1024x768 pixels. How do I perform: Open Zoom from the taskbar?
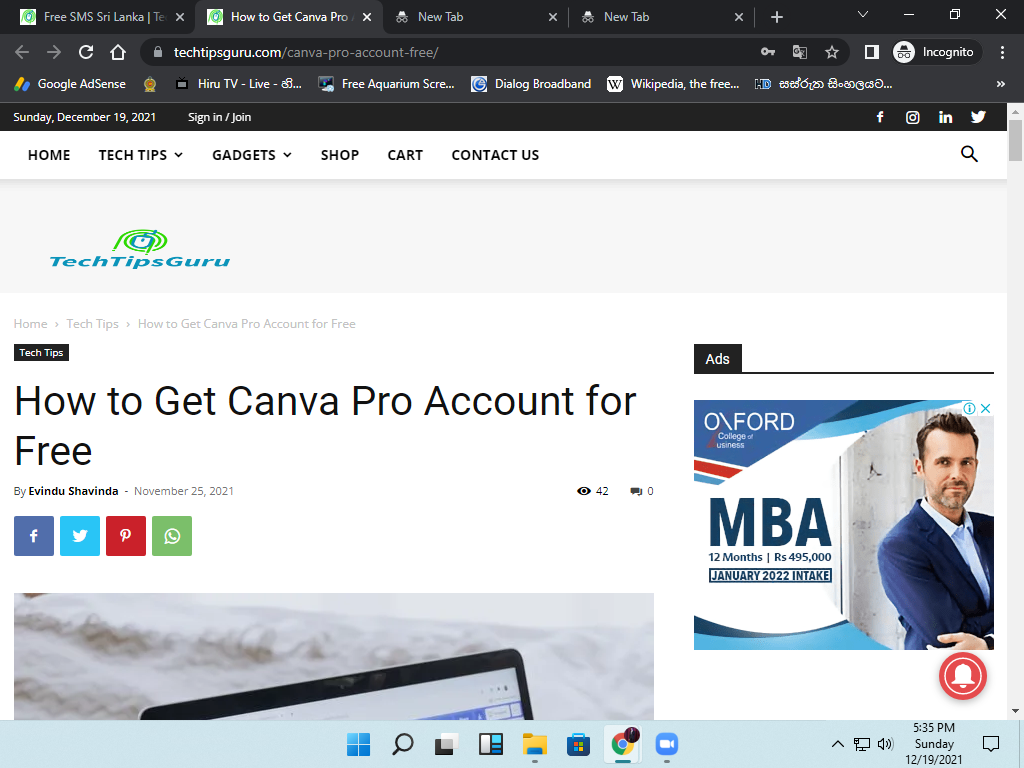(x=666, y=744)
